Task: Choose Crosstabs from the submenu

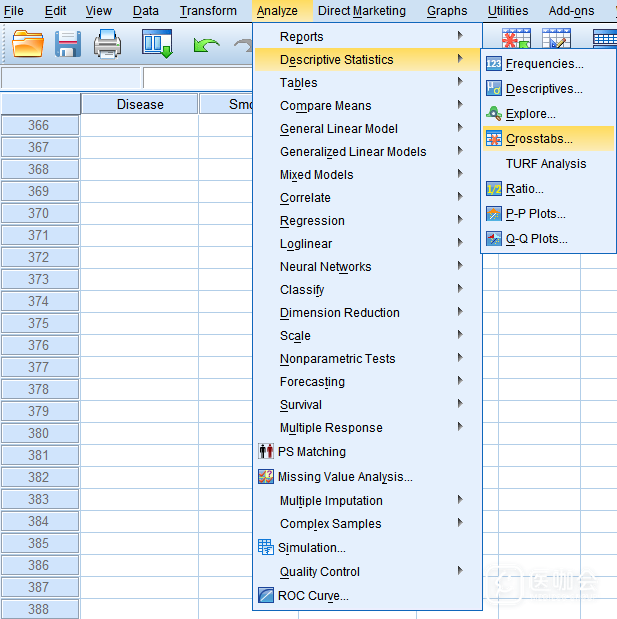Action: click(539, 139)
